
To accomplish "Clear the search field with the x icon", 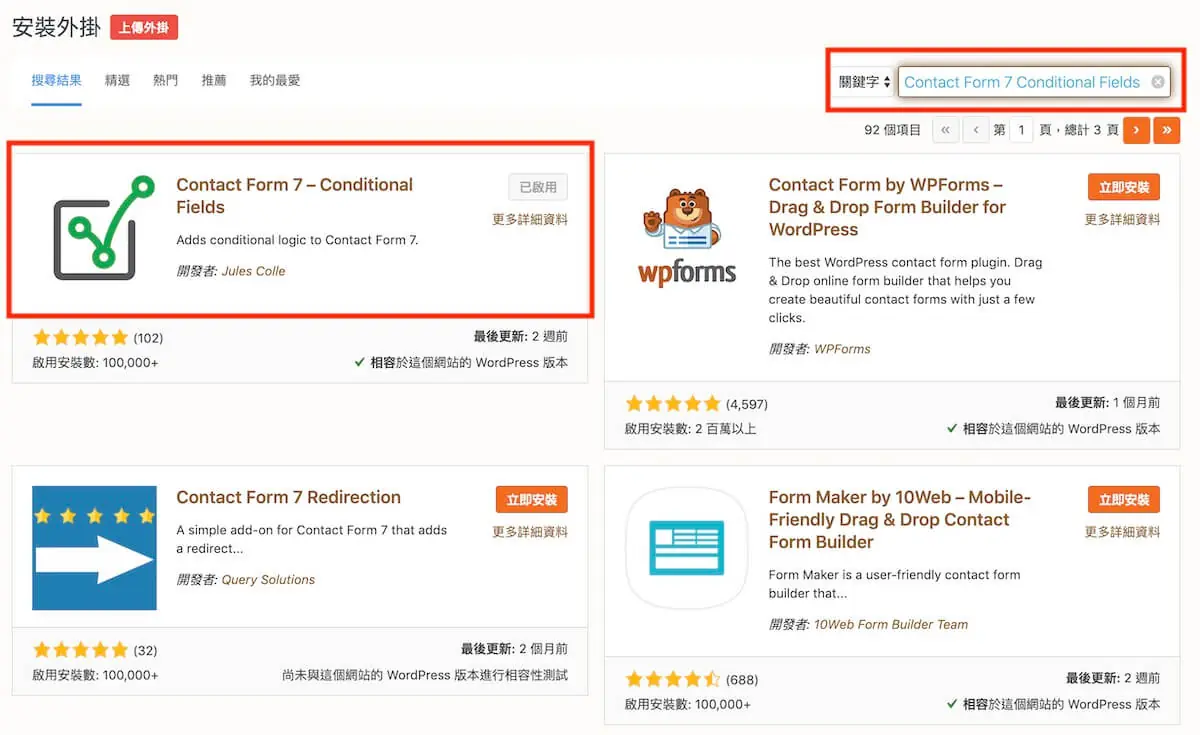I will (x=1158, y=82).
